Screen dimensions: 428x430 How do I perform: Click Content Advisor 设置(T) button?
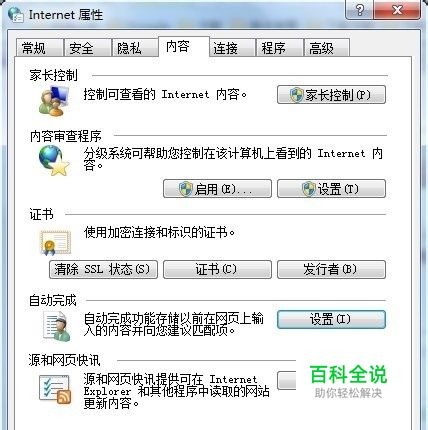[x=331, y=189]
